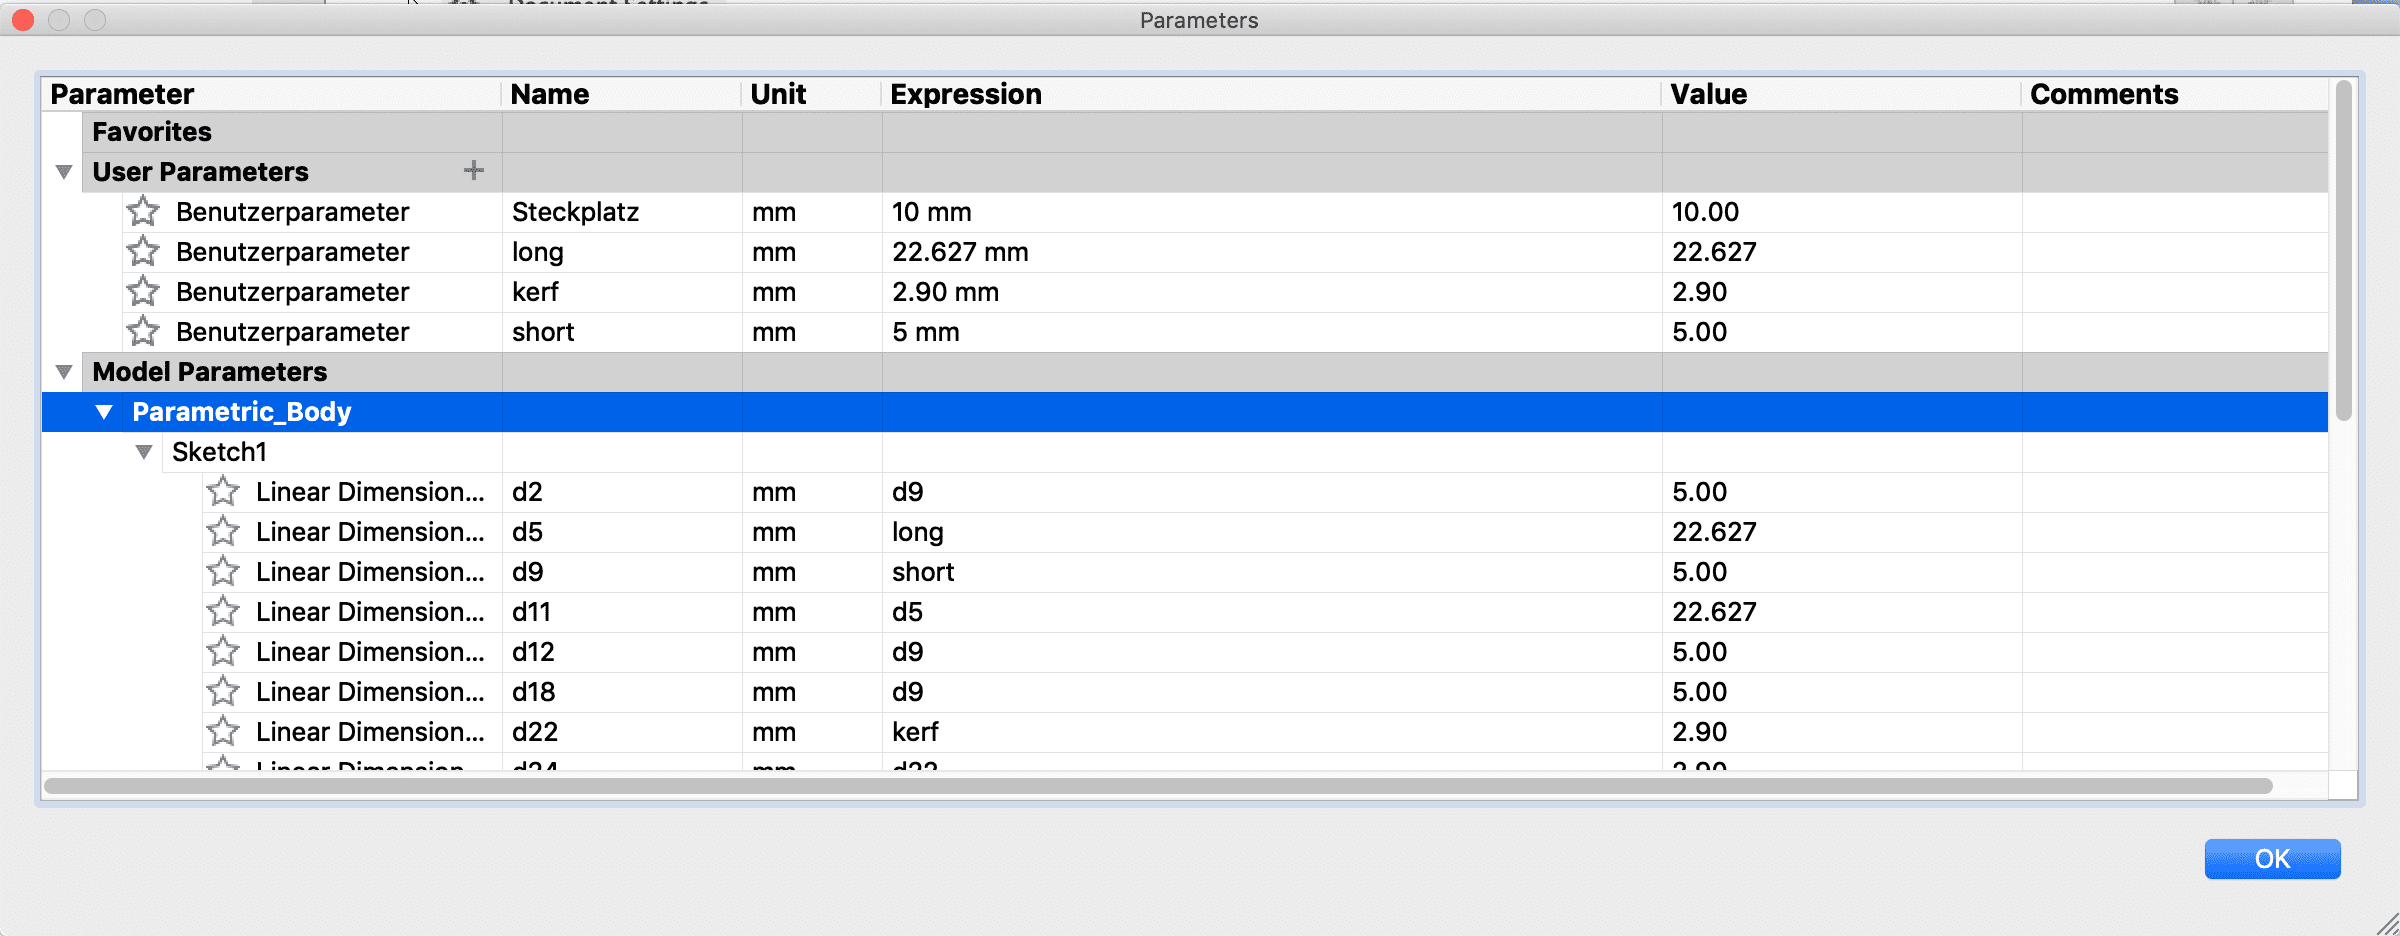Image resolution: width=2400 pixels, height=936 pixels.
Task: Star the d9 linear dimension
Action: (223, 571)
